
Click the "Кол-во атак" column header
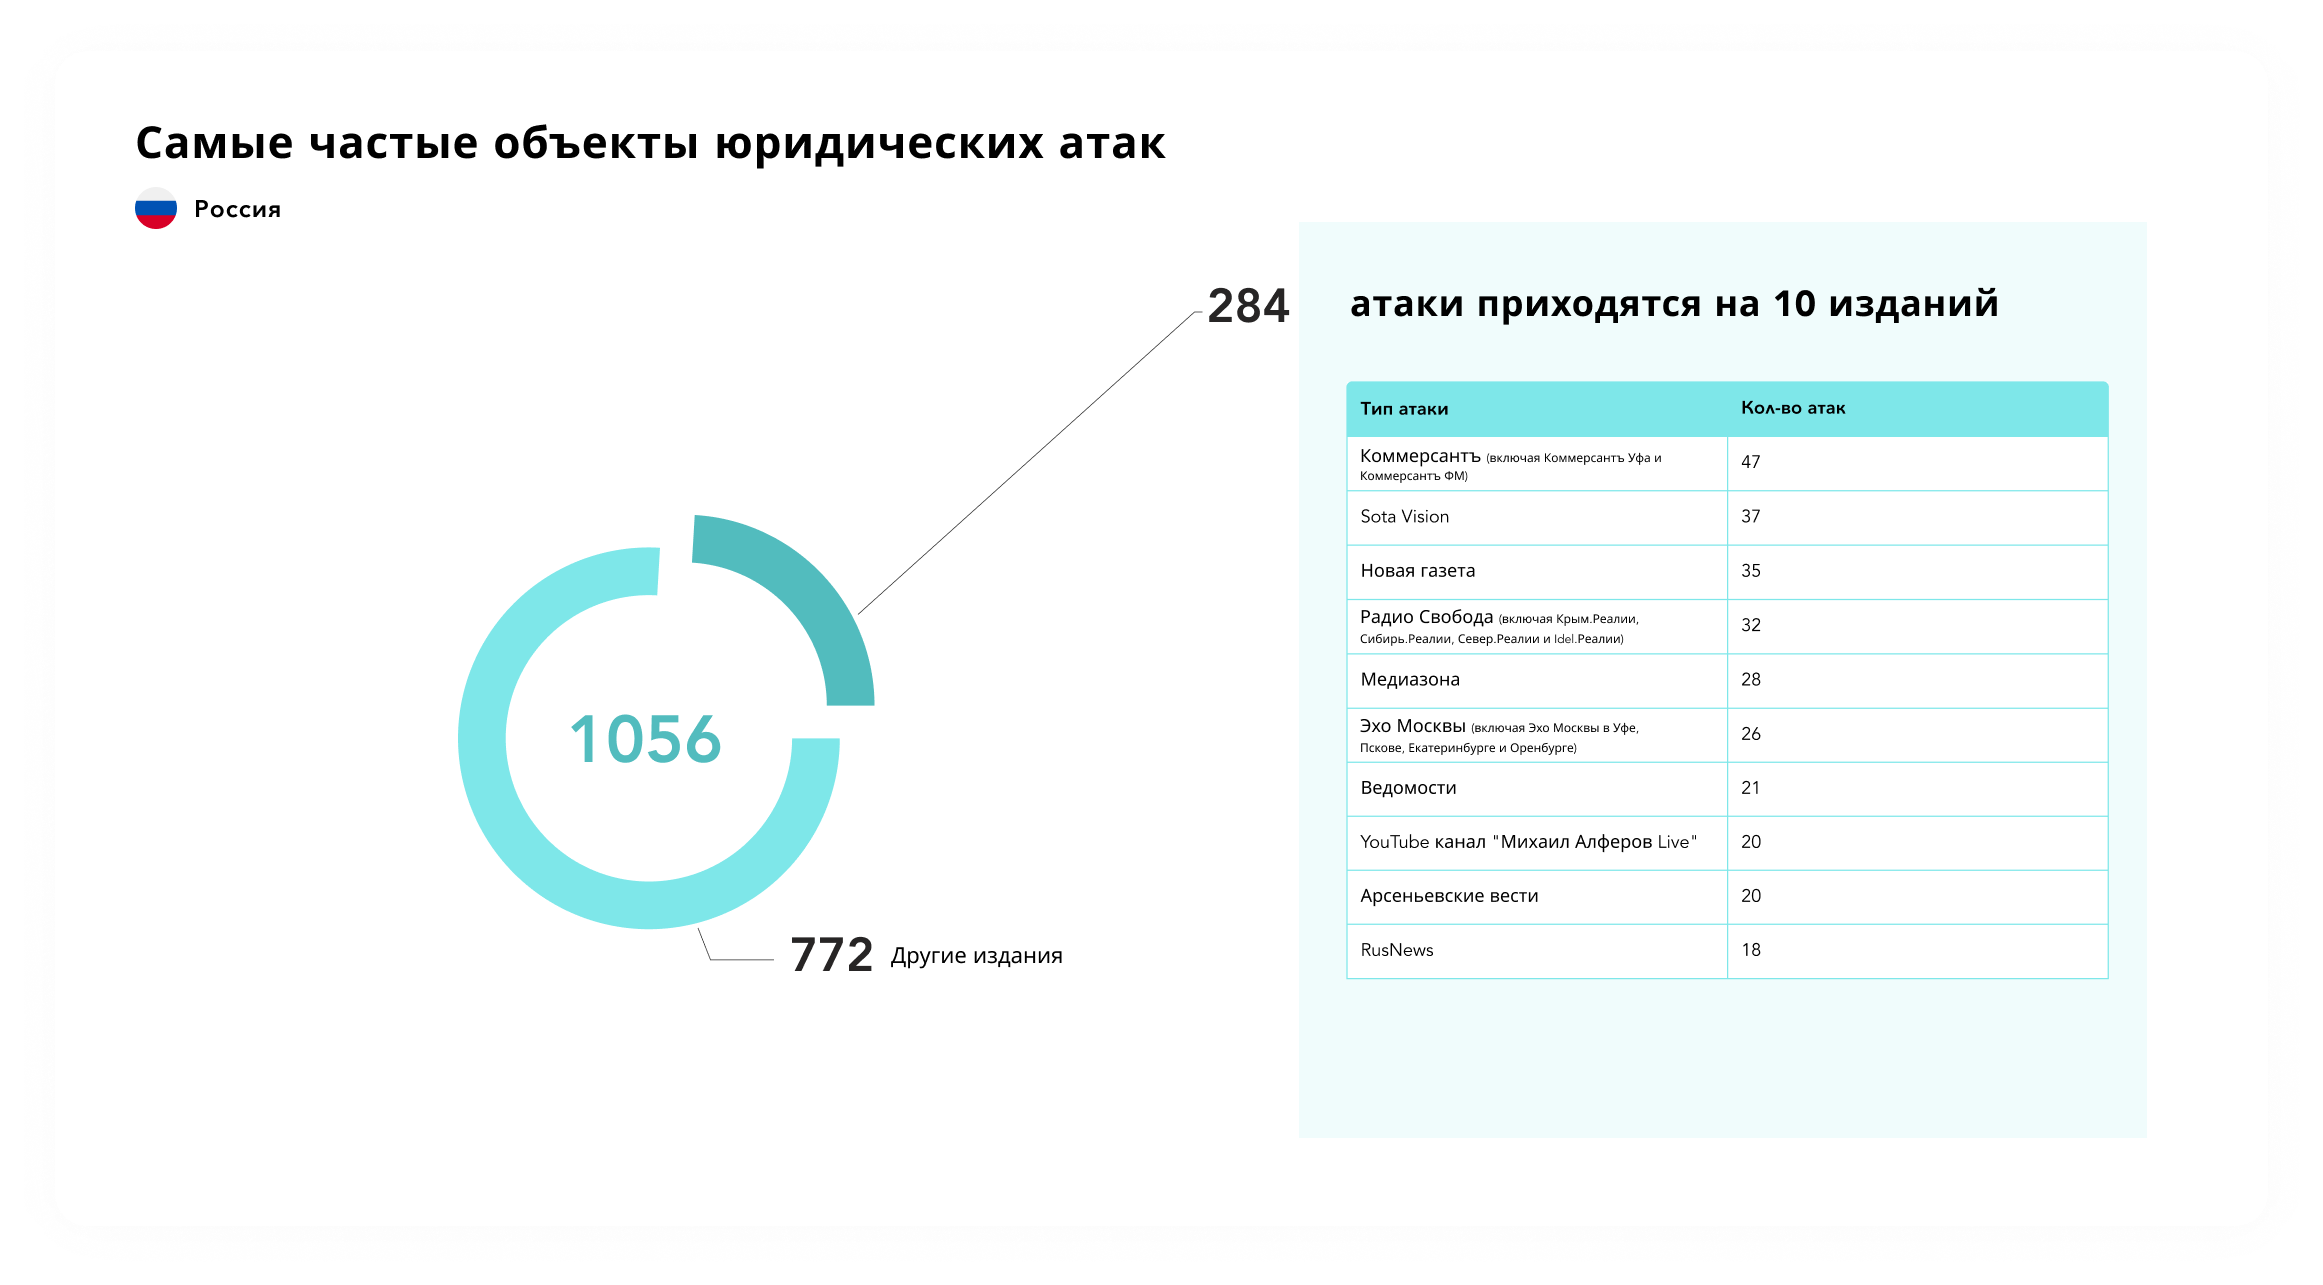[1793, 408]
